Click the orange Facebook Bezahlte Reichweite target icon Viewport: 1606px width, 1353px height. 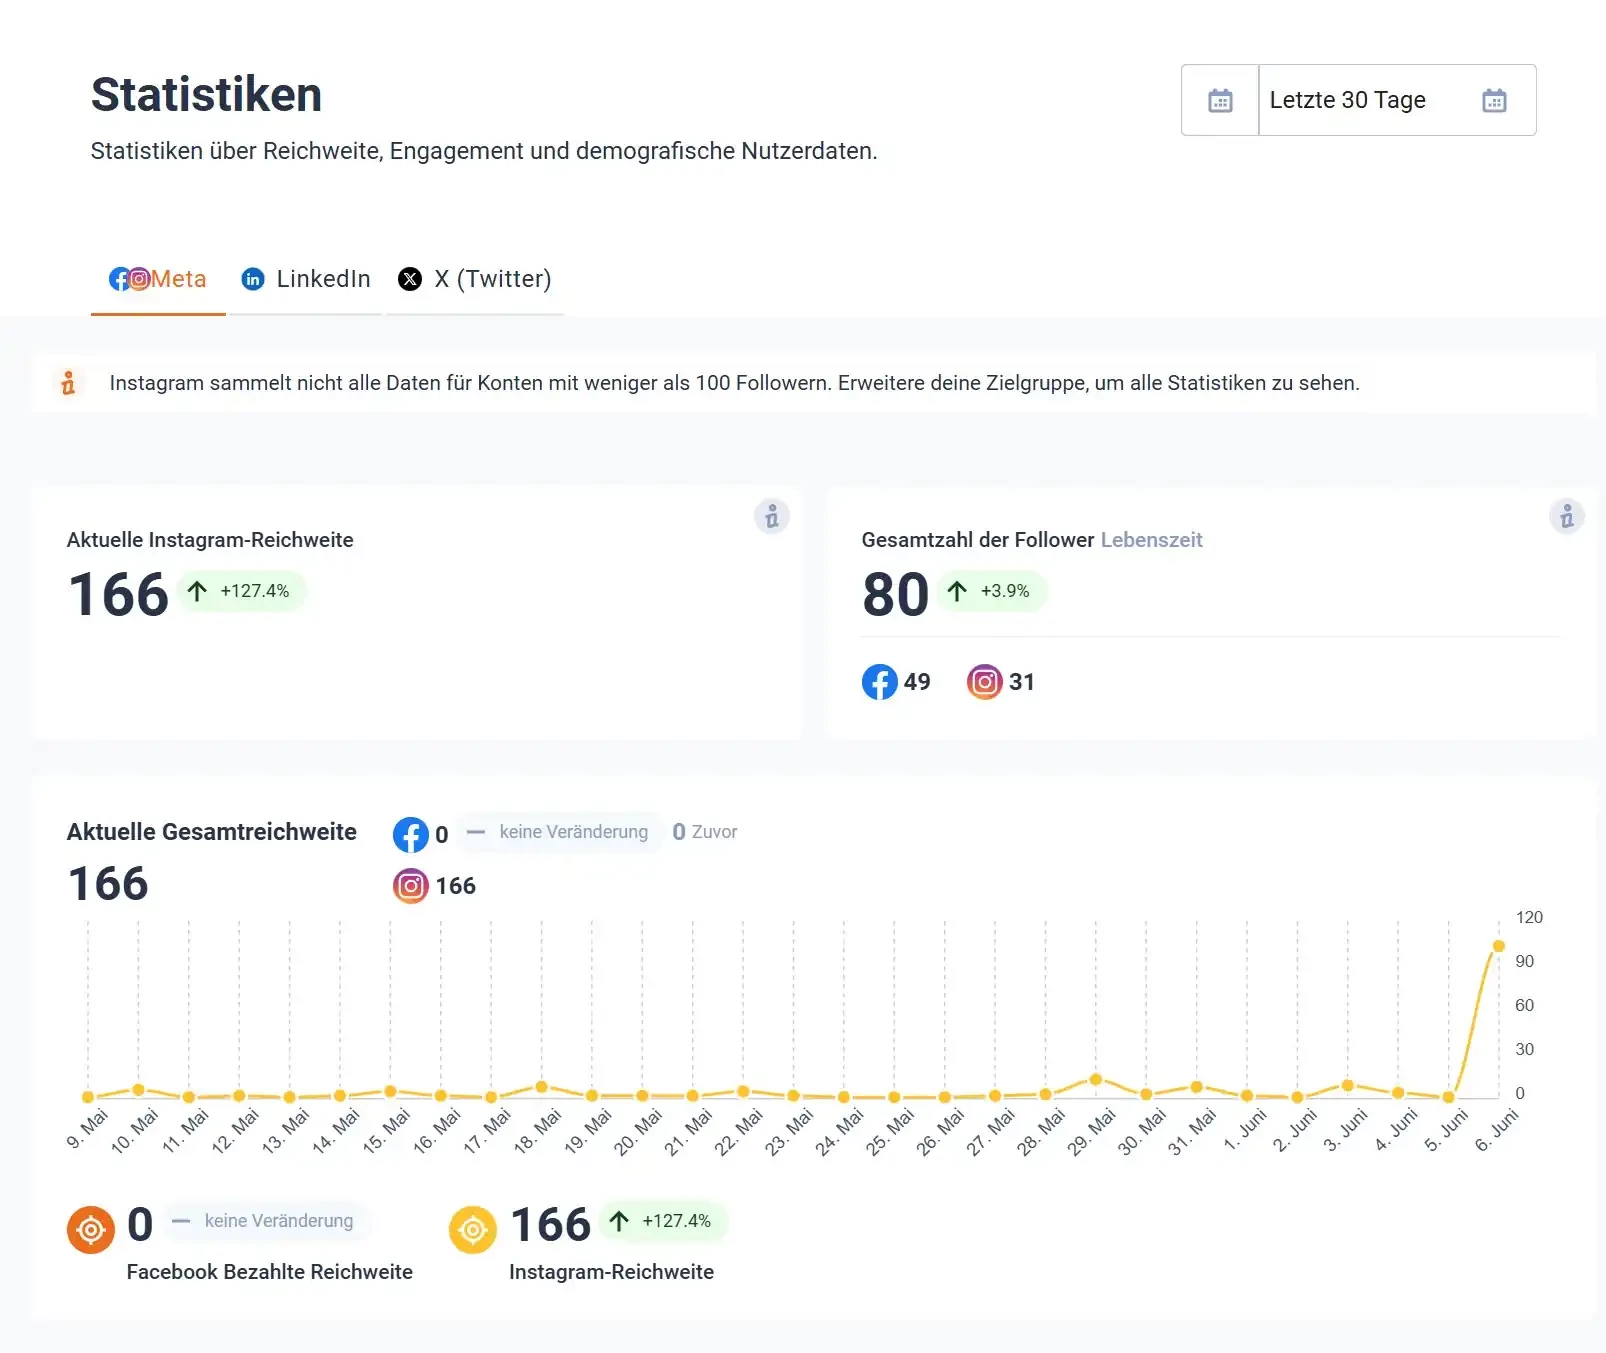(x=91, y=1229)
